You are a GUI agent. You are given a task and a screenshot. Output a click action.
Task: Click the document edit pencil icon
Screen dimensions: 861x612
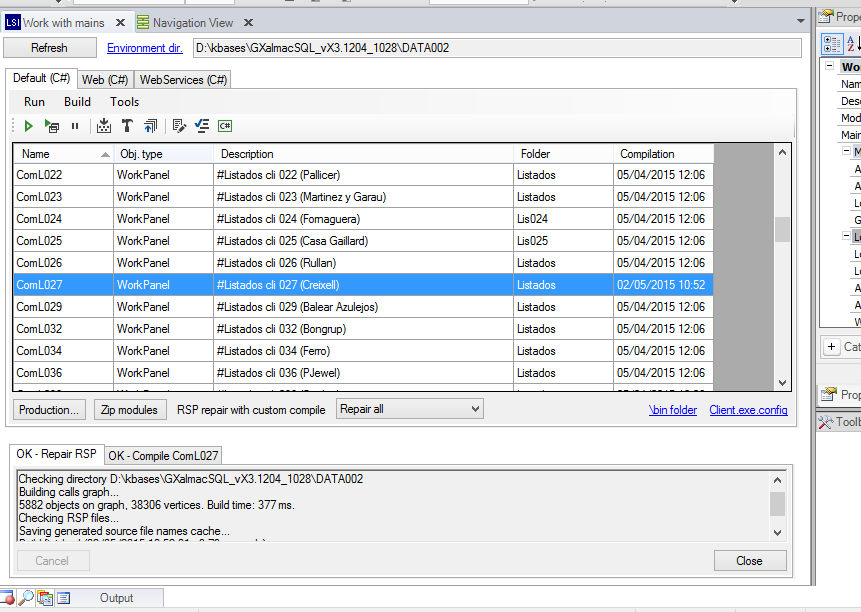tap(179, 126)
